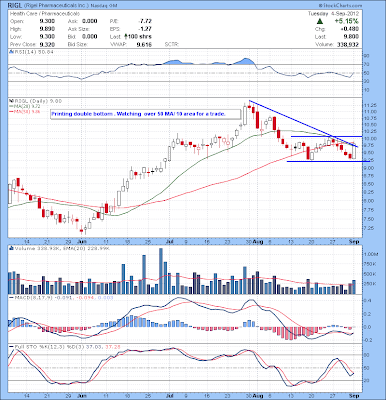Click the RIGL ticker symbol title
The image size is (386, 400).
[14, 5]
